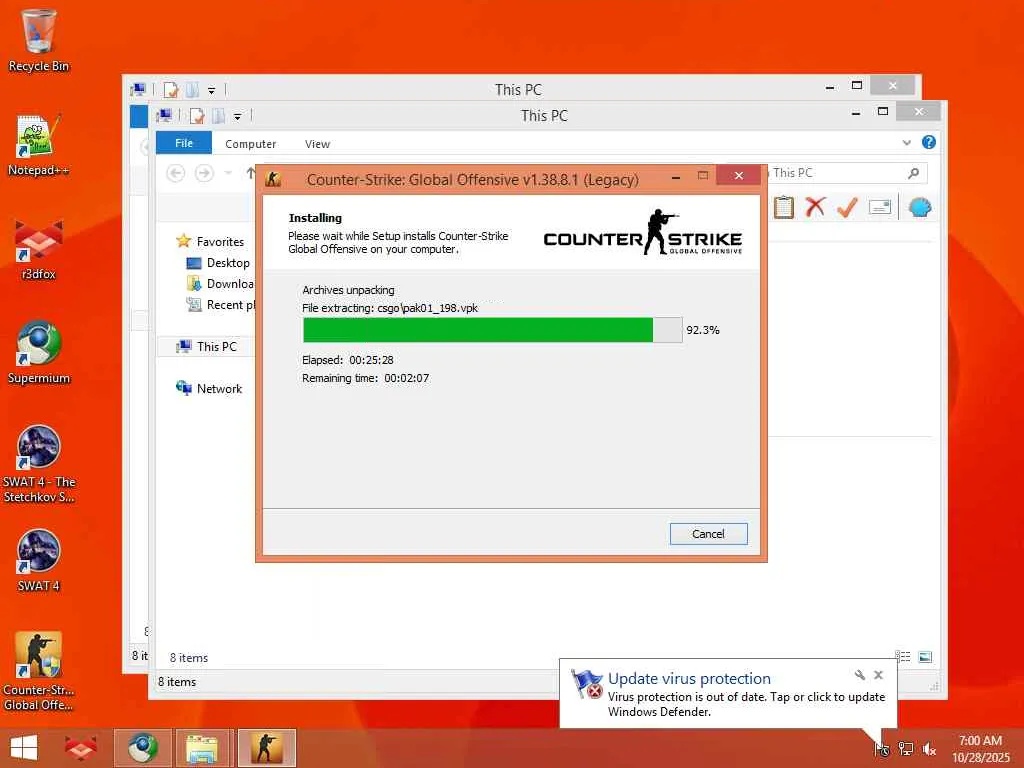1024x768 pixels.
Task: Click the 'Remaining time: 00:02:07' text
Action: coord(365,378)
